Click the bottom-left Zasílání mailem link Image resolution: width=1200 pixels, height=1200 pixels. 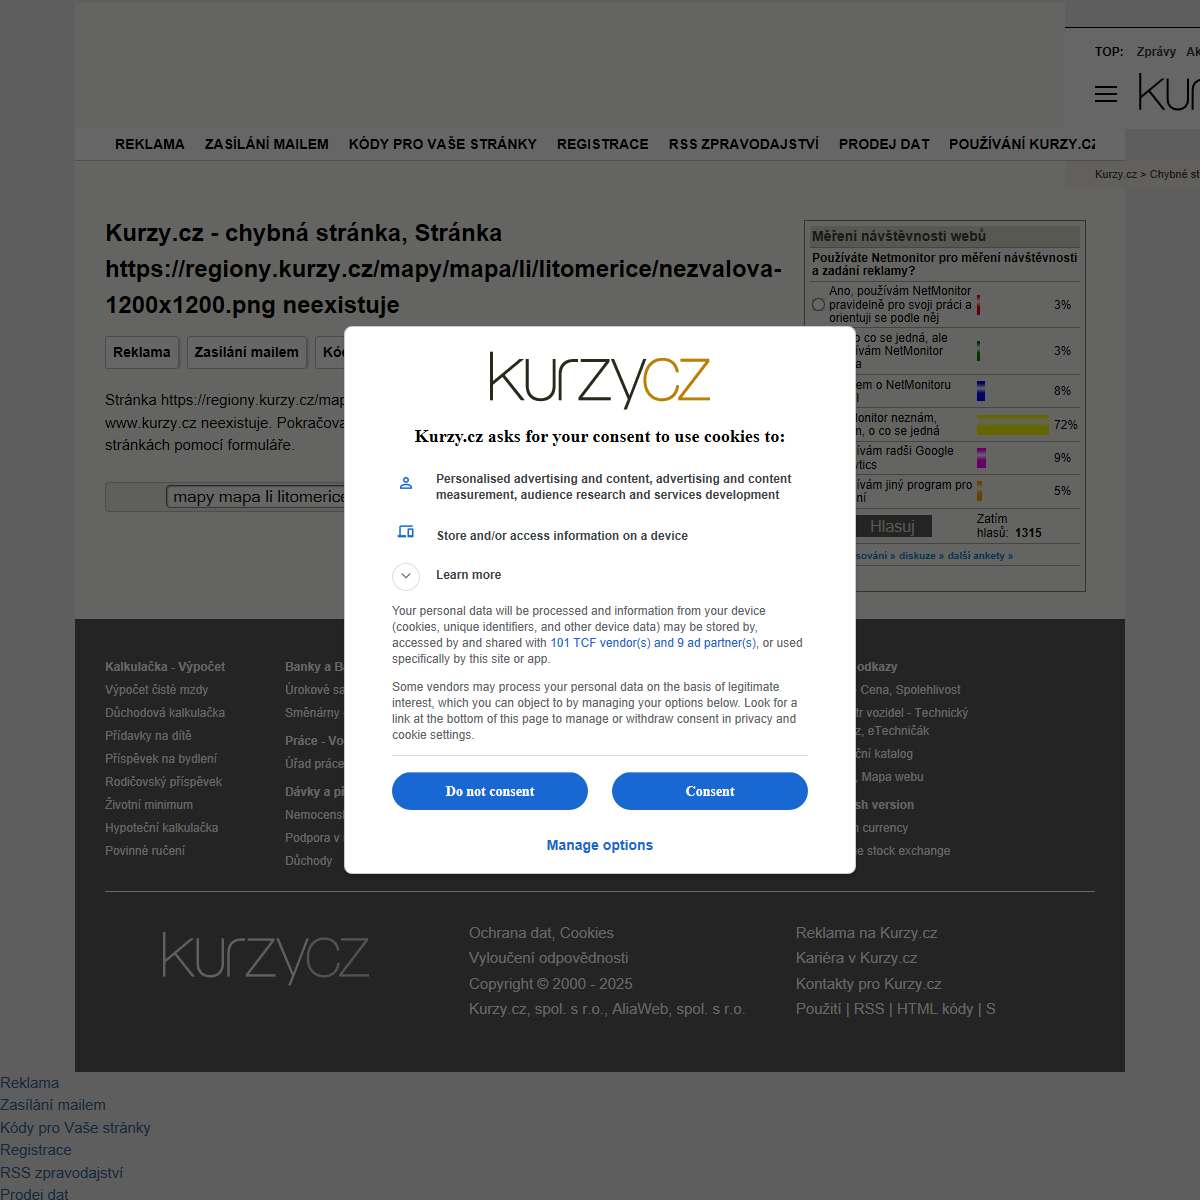click(x=53, y=1105)
